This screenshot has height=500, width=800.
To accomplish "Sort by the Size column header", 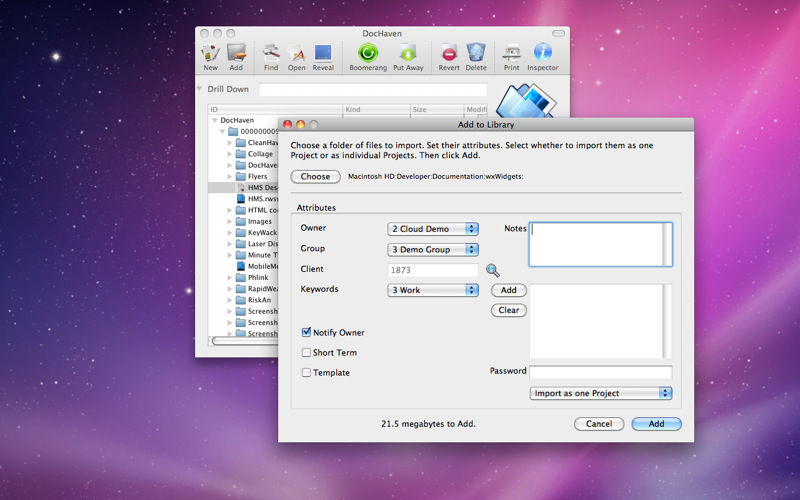I will point(437,109).
